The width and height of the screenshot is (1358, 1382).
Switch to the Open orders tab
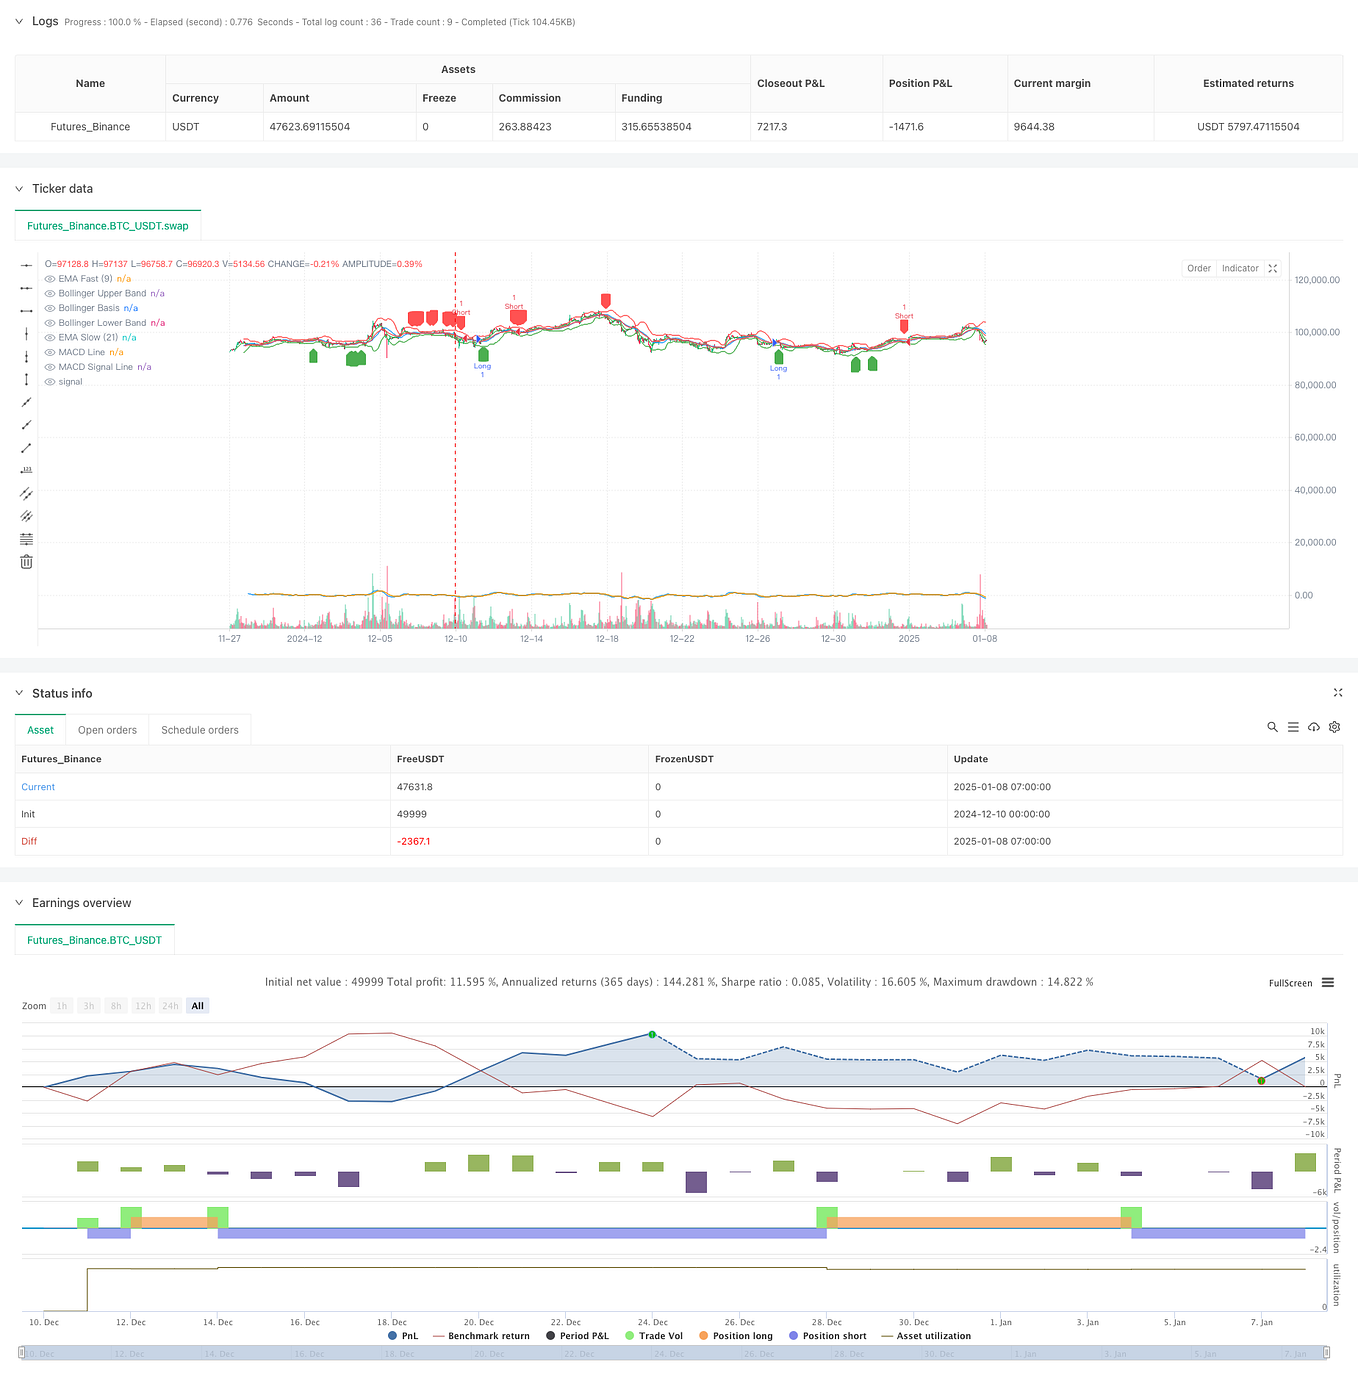coord(107,729)
